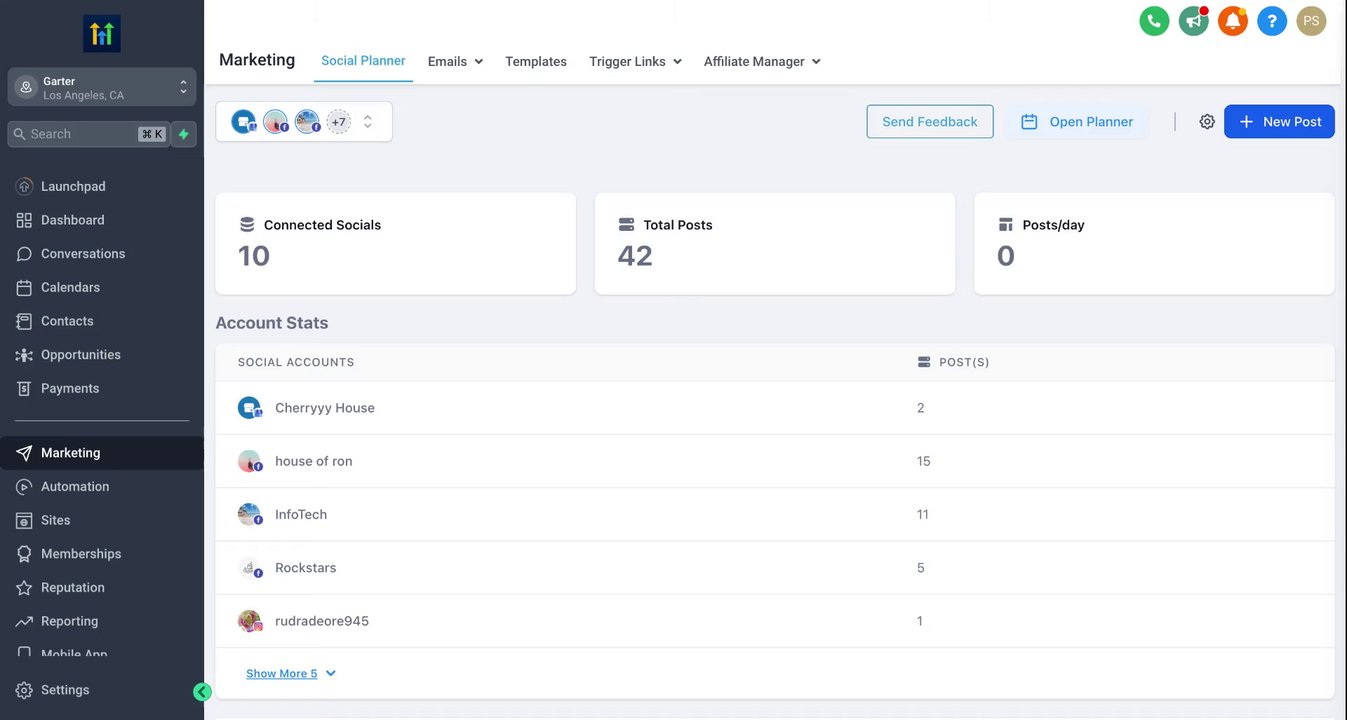Show More 5 social accounts
The height and width of the screenshot is (720, 1347).
(291, 674)
